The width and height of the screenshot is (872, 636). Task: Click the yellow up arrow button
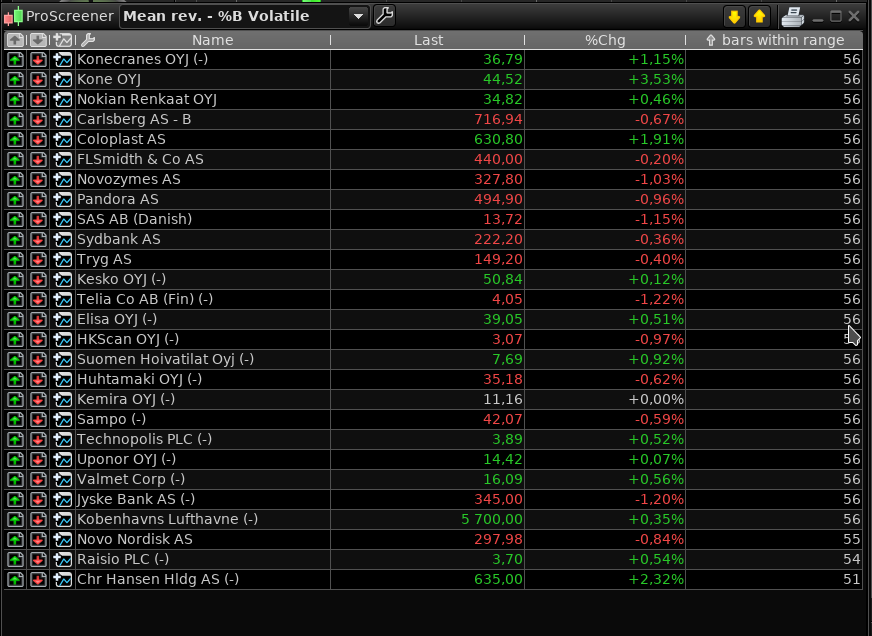759,17
